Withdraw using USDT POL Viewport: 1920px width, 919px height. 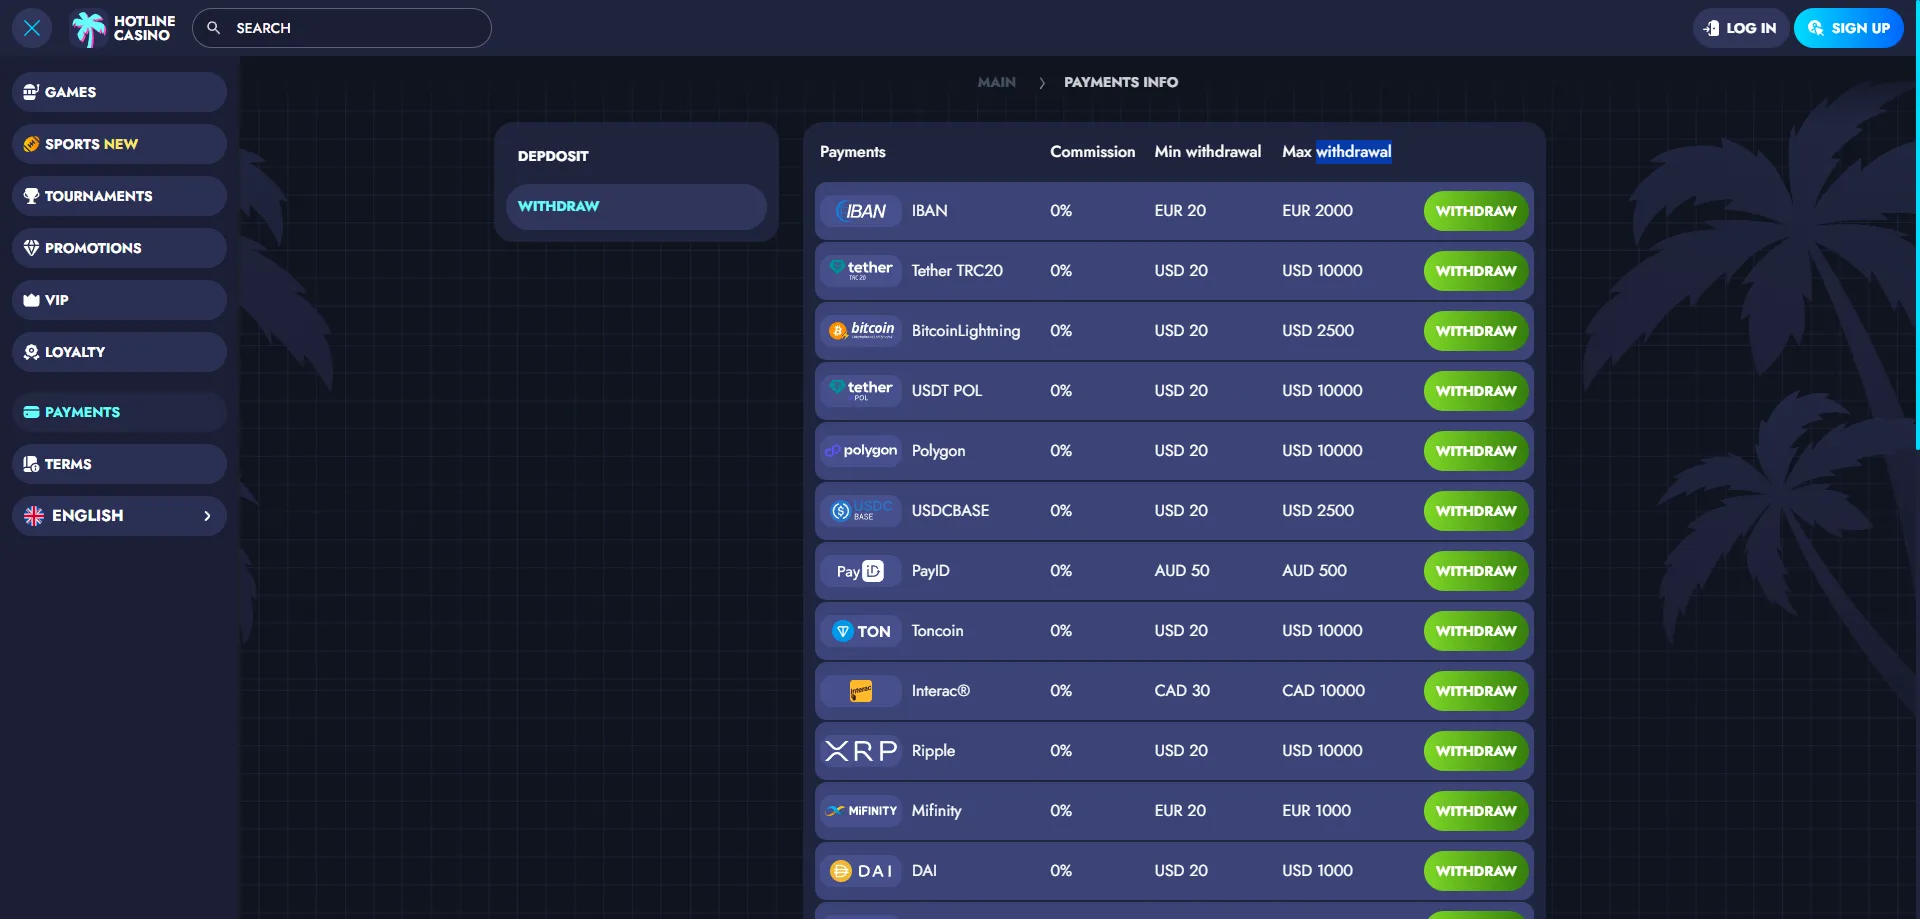click(1476, 391)
